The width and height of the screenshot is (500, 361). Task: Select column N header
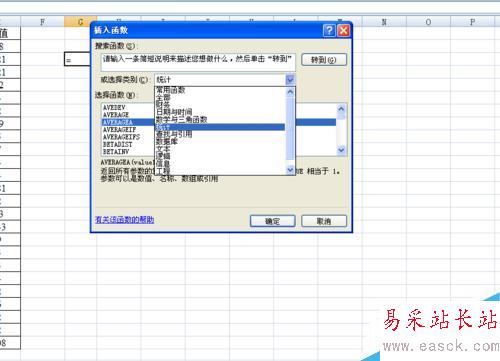[384, 22]
